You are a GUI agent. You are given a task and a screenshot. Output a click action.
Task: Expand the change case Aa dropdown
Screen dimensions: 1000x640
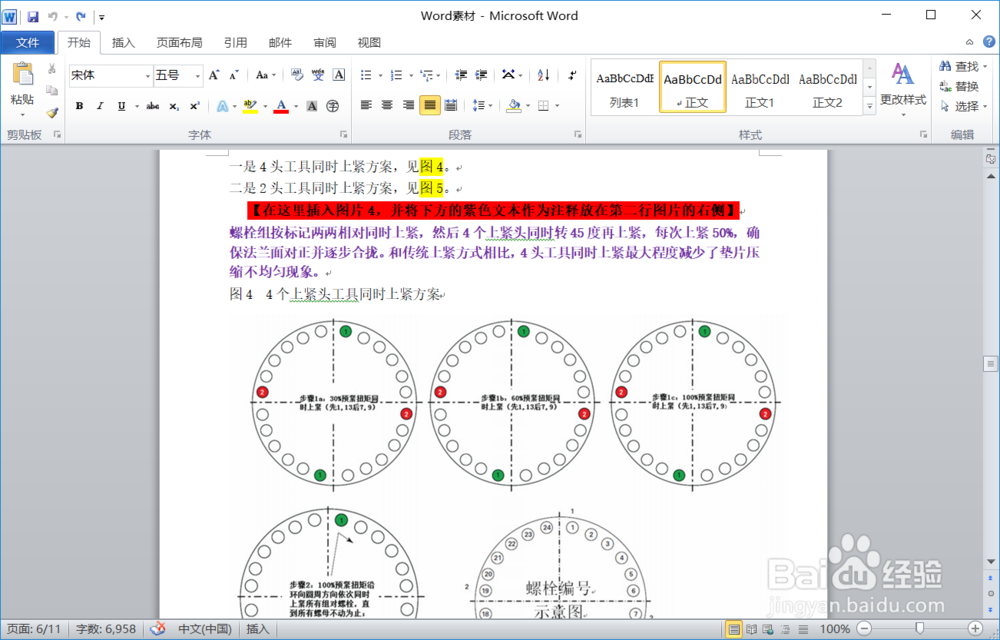pos(274,75)
